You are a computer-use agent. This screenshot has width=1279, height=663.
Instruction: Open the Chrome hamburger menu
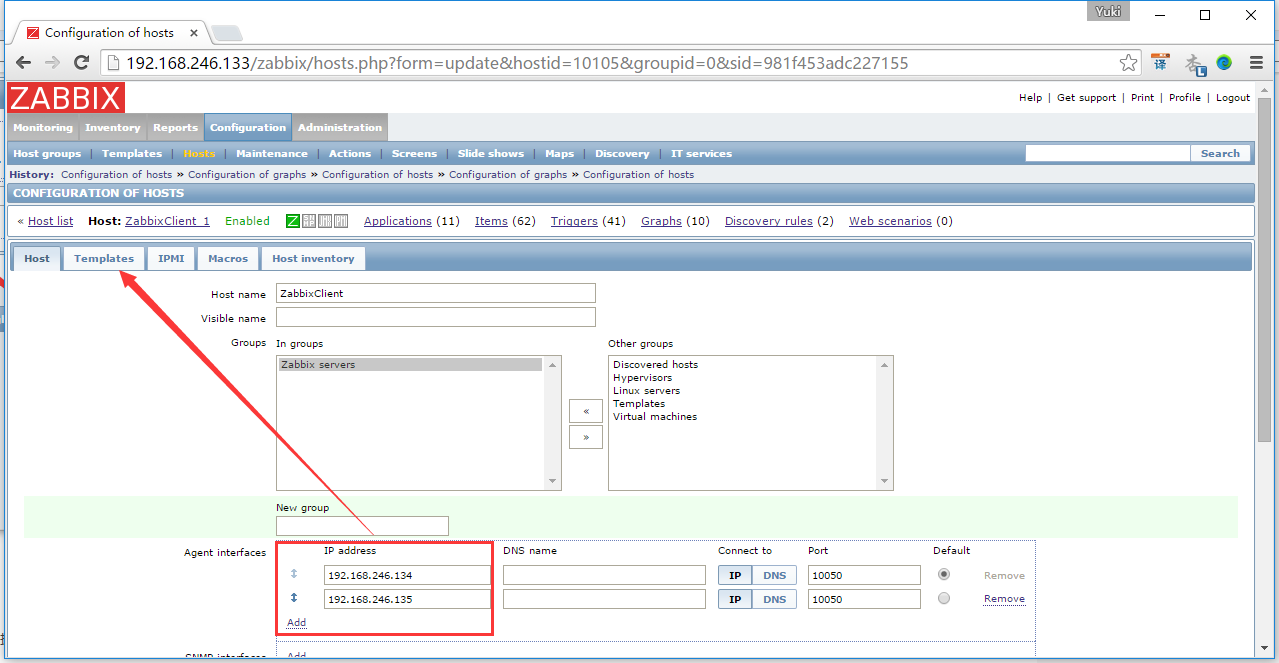1256,63
